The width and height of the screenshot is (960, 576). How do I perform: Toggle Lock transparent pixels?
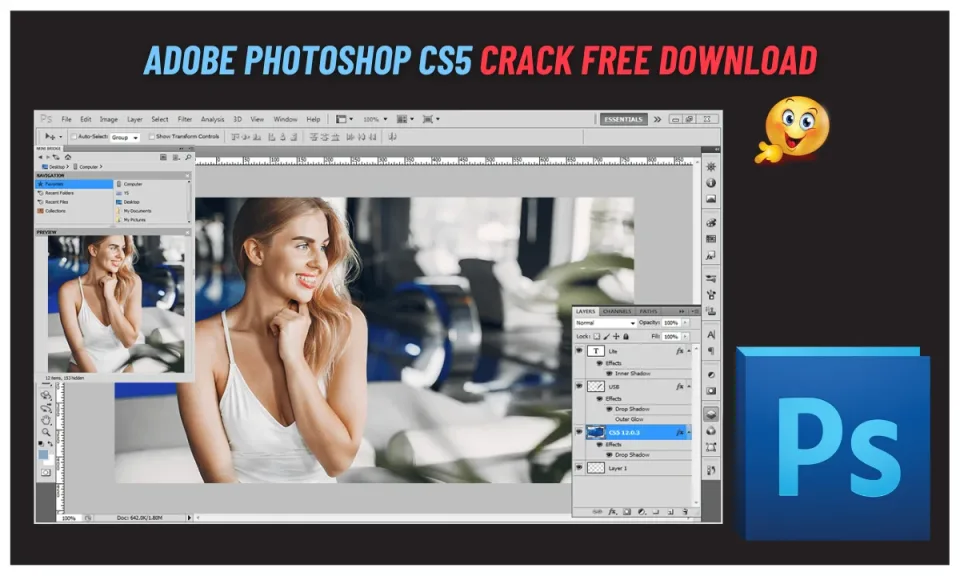point(597,337)
